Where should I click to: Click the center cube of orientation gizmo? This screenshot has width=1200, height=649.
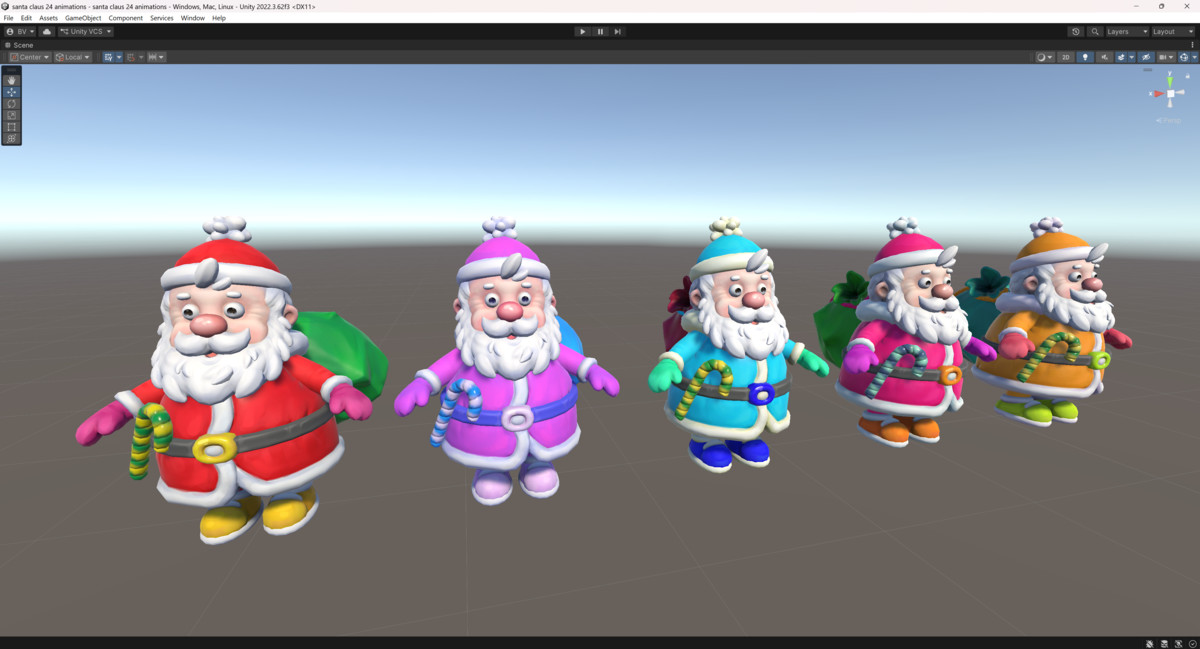point(1170,94)
